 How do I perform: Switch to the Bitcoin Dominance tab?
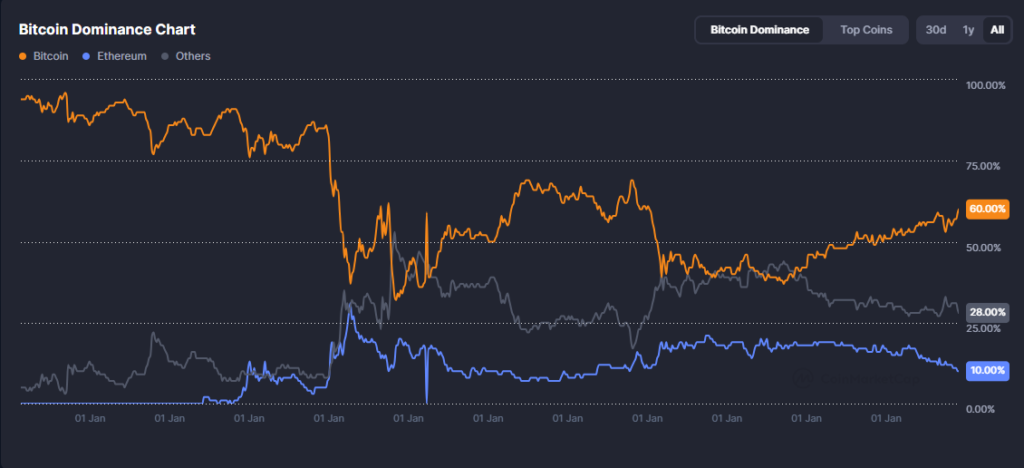[759, 30]
